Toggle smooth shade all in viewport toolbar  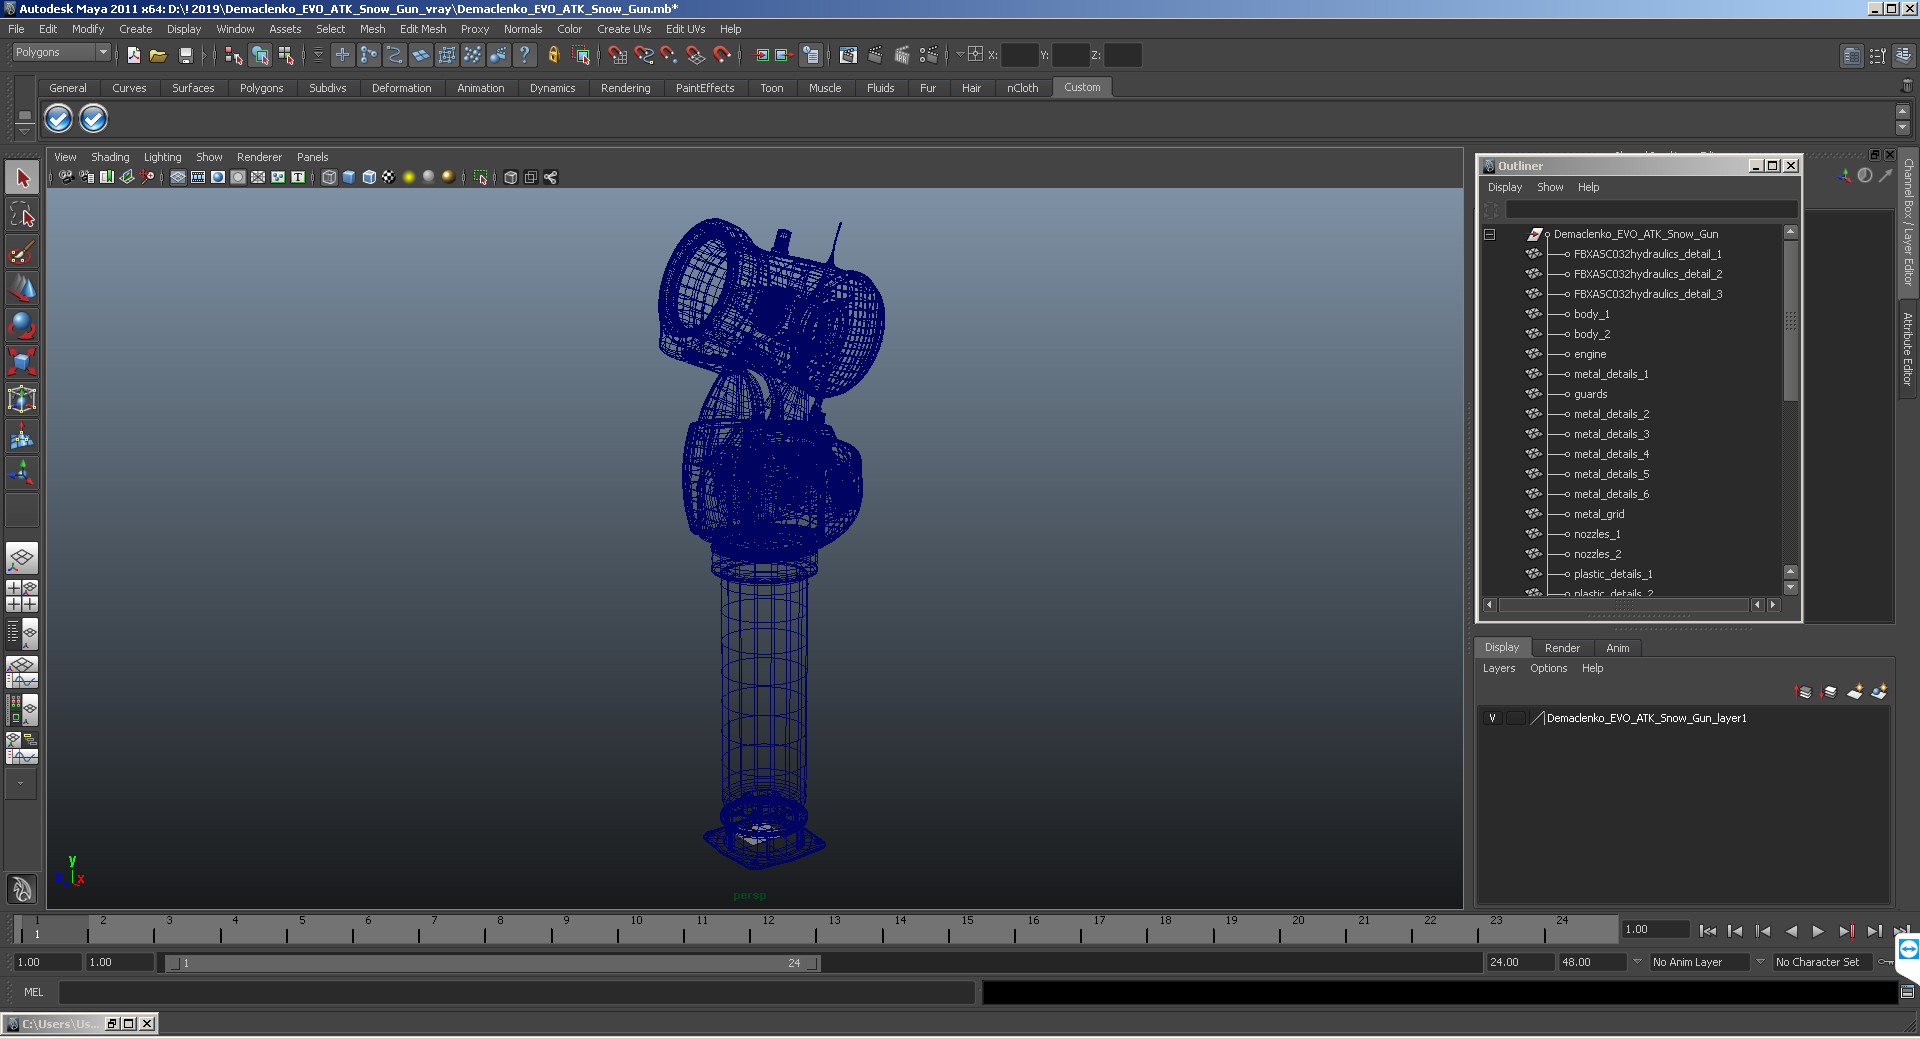[349, 177]
